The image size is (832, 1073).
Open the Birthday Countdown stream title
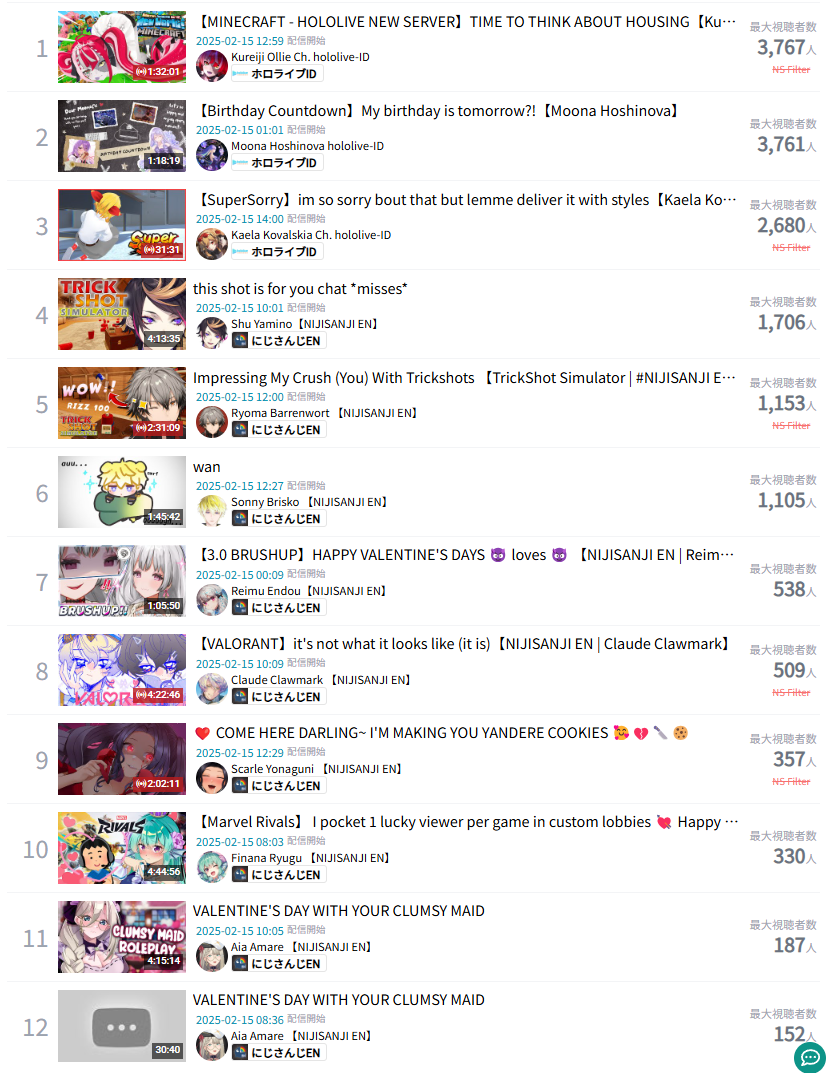(439, 111)
